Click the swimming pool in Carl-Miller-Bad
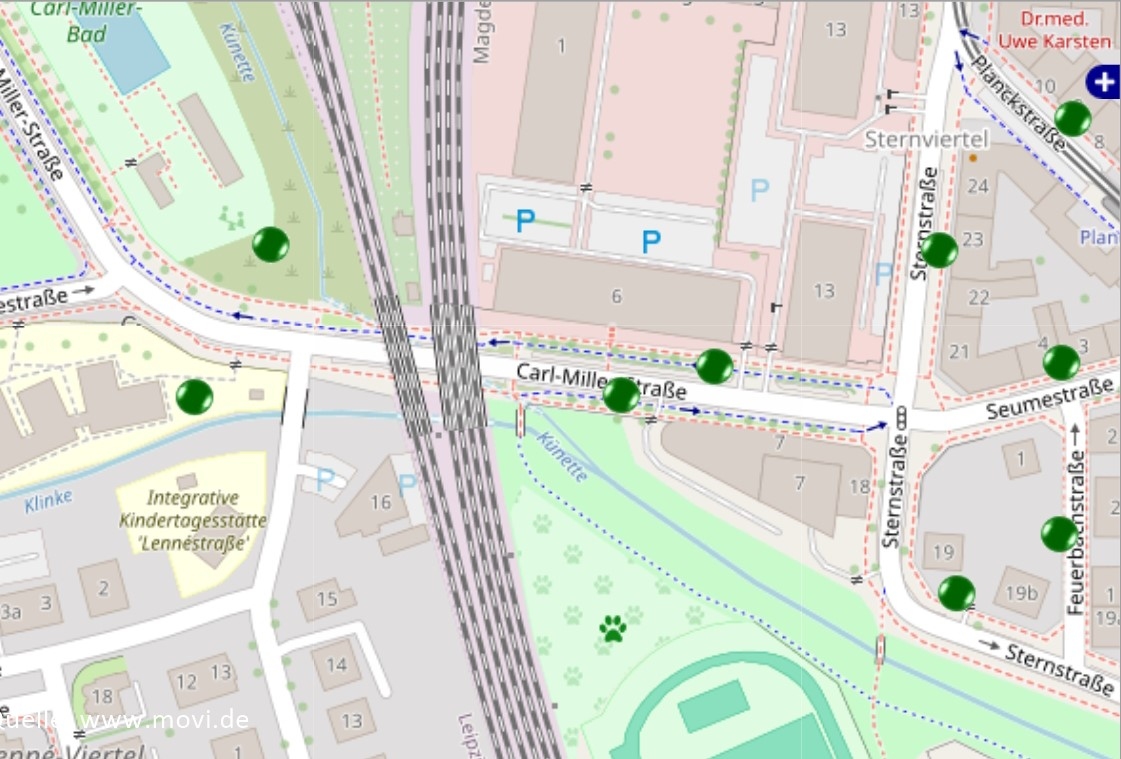Screen dimensions: 1121x759 pos(129,48)
